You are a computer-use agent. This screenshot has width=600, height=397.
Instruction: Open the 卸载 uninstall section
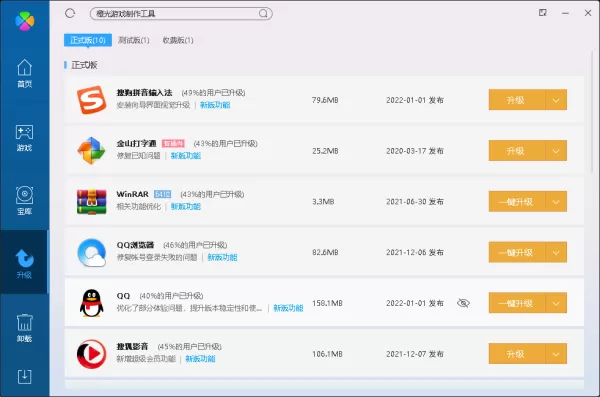click(24, 328)
